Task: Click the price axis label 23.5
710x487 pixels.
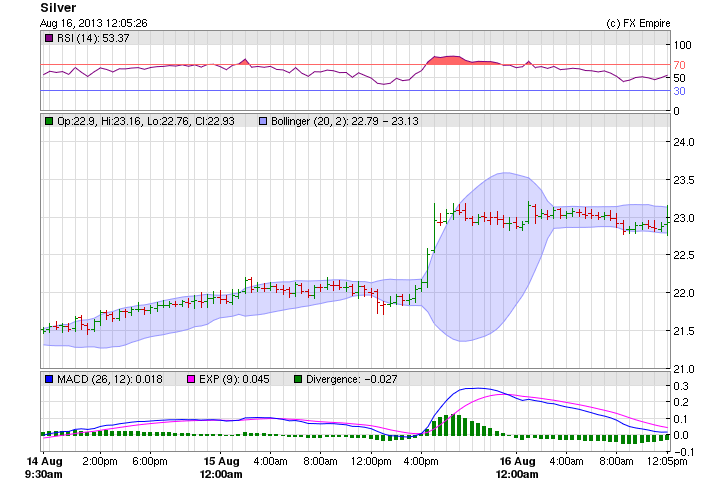Action: (x=684, y=180)
